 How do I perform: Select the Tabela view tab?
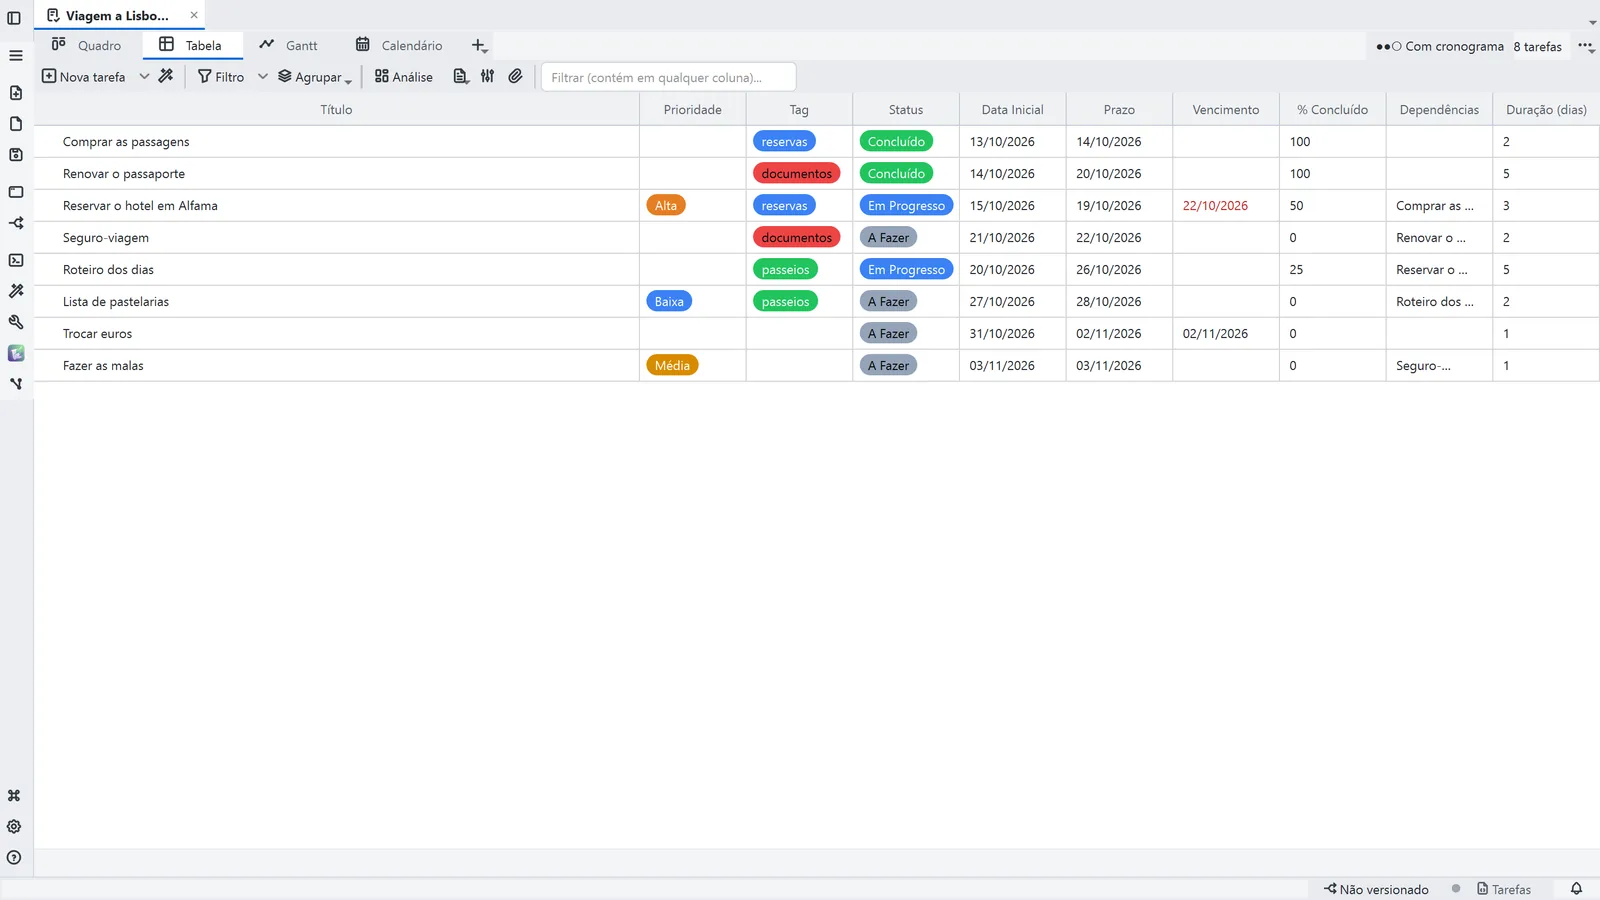[x=191, y=45]
